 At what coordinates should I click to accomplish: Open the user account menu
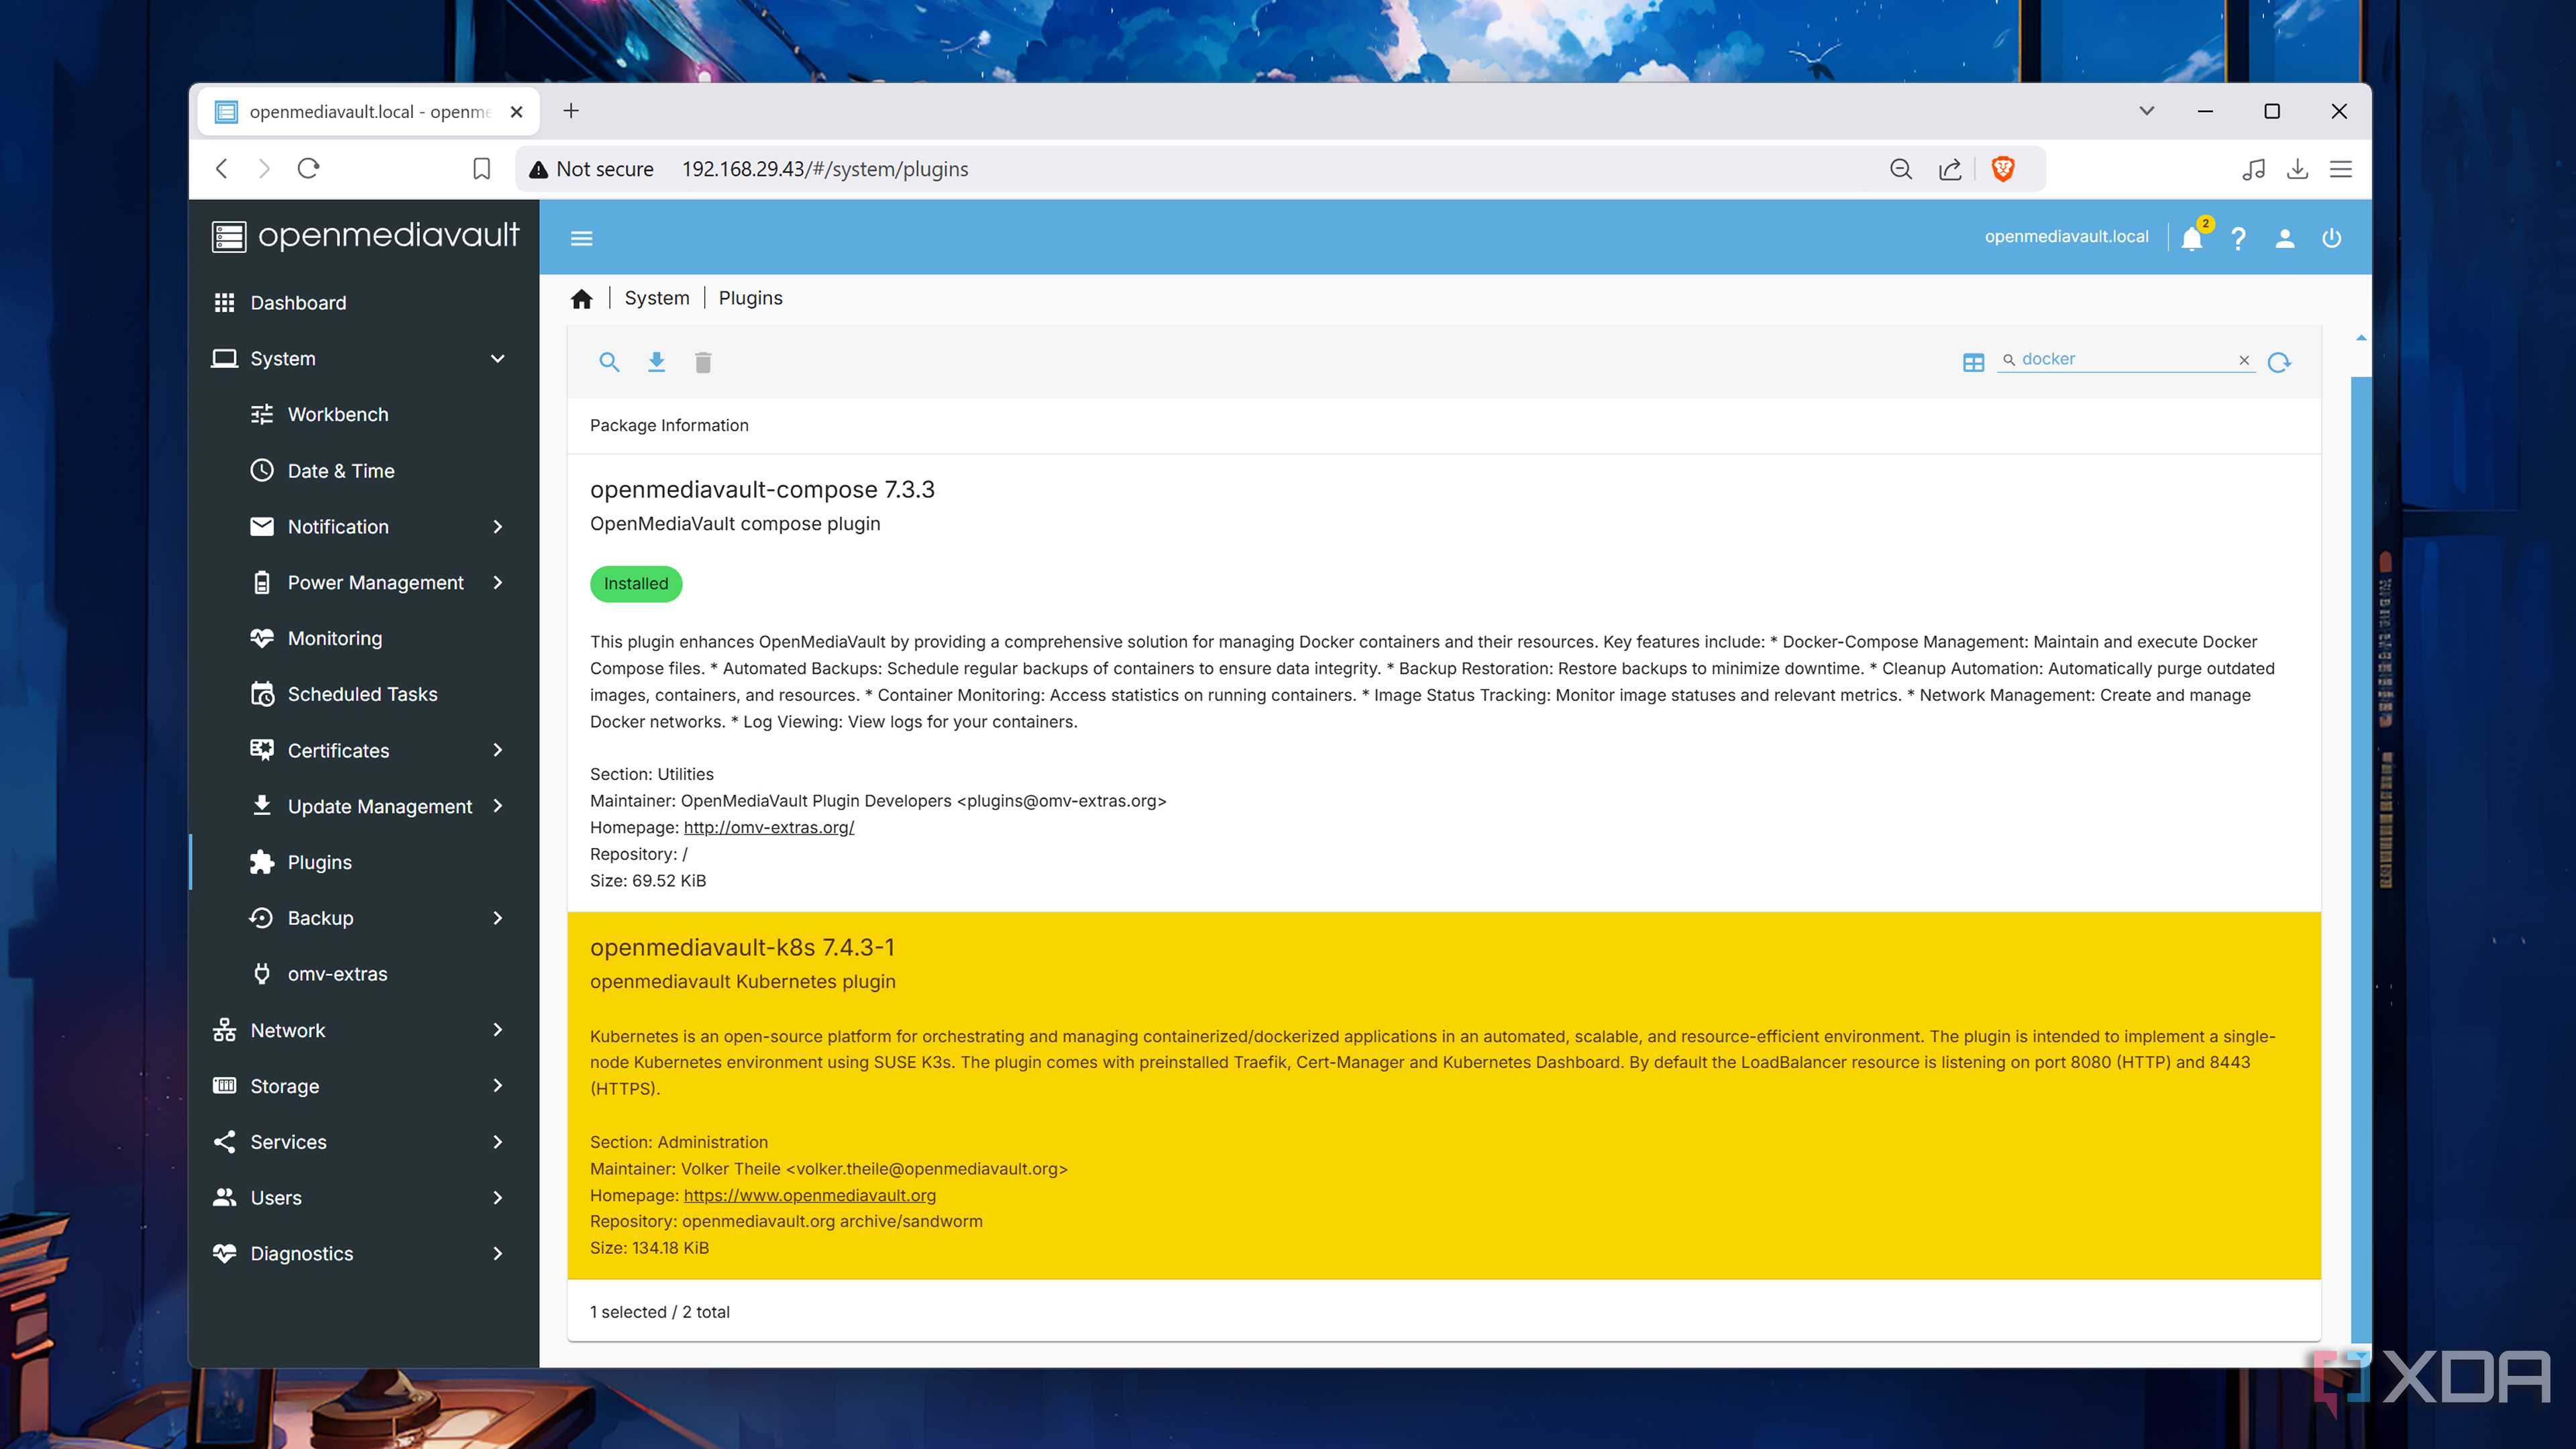[x=2285, y=238]
